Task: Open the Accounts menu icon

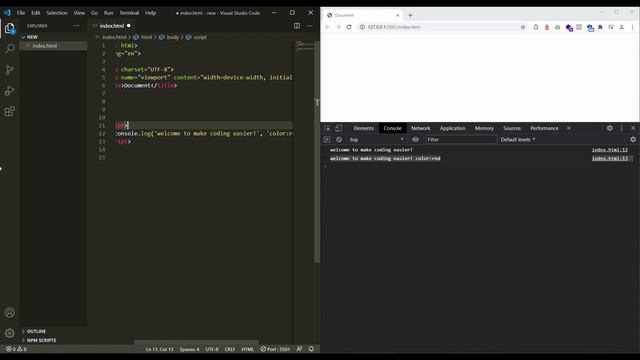Action: coord(9,313)
